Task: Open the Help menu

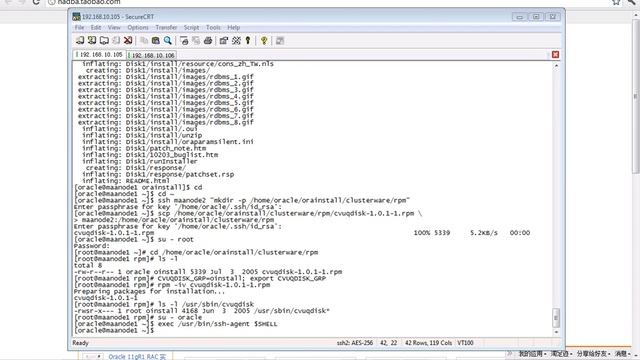Action: 233,27
